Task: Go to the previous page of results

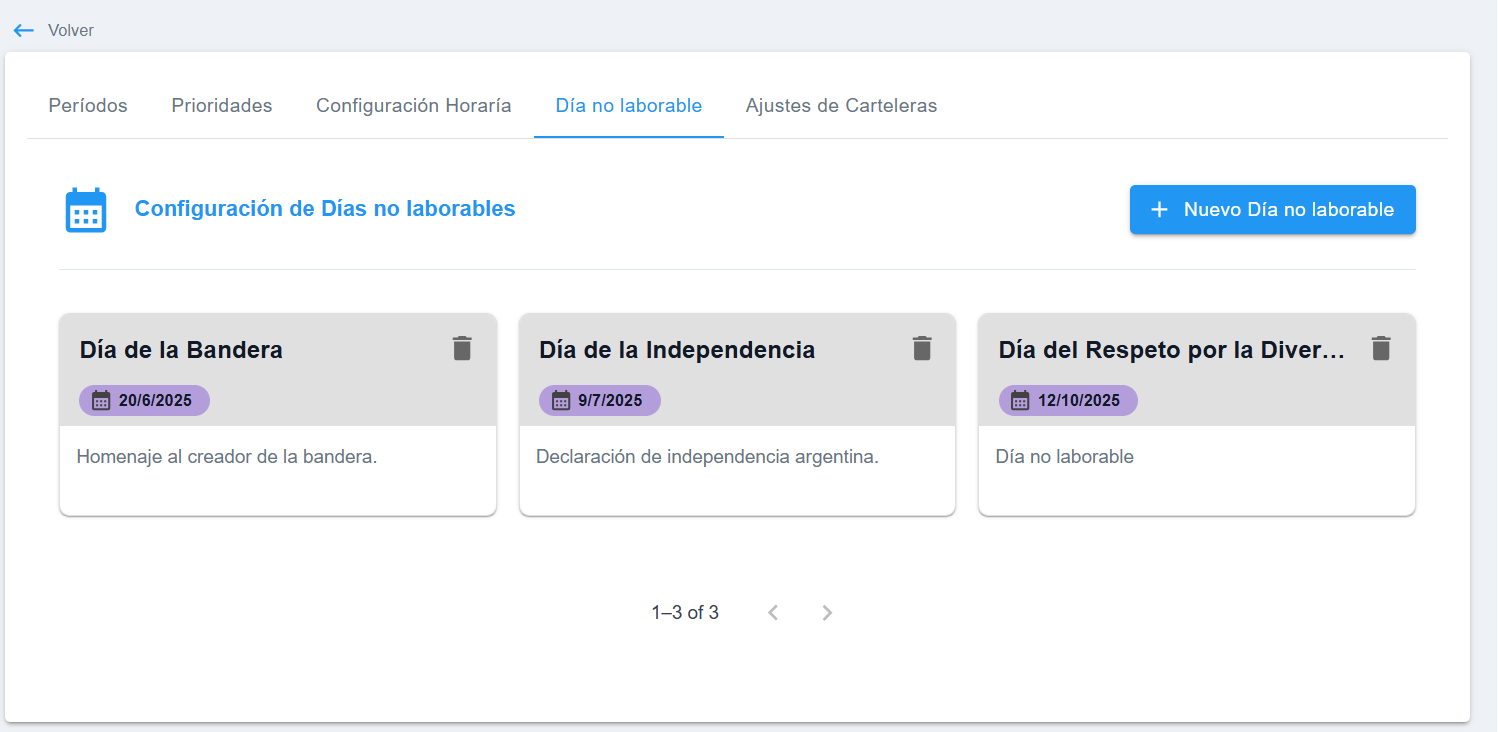Action: 773,613
